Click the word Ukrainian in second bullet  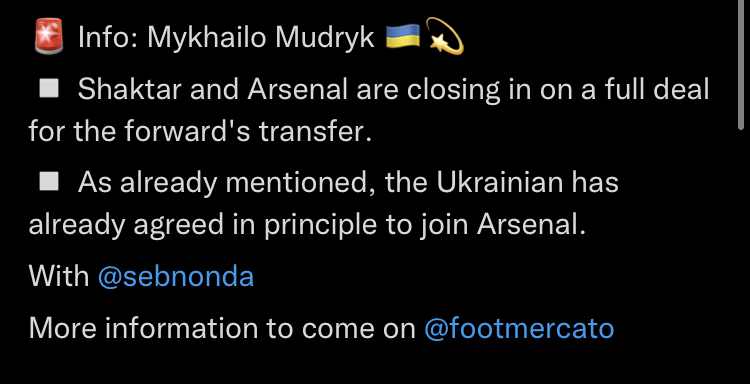(499, 183)
